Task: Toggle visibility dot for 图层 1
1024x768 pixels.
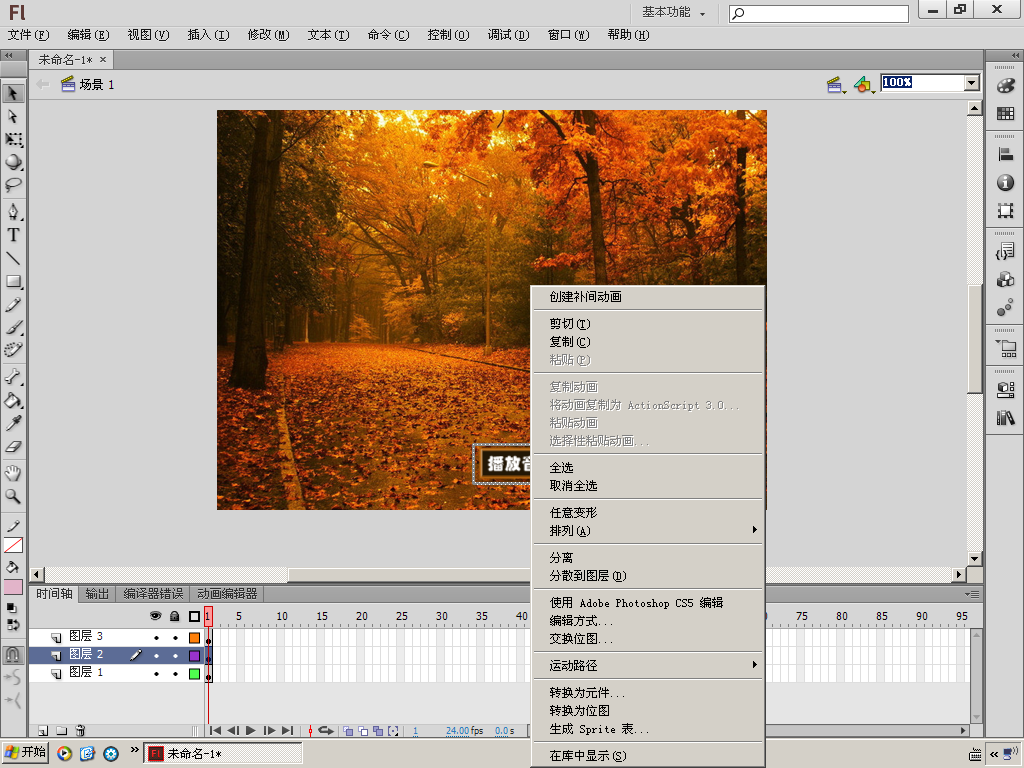Action: pyautogui.click(x=156, y=673)
